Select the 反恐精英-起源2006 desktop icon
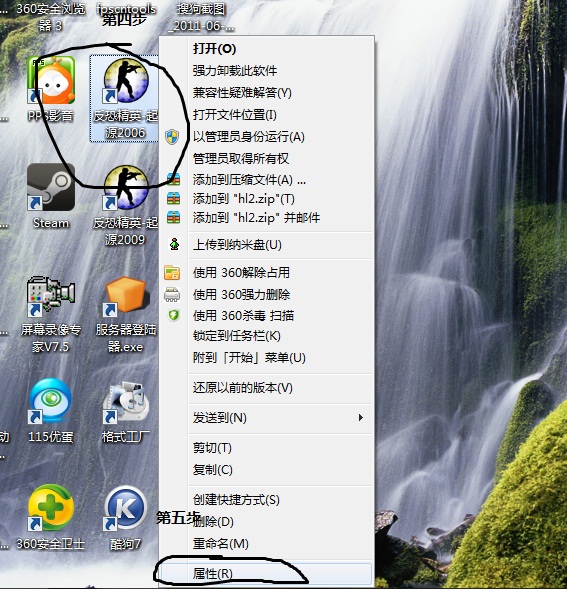This screenshot has width=567, height=589. (x=125, y=80)
